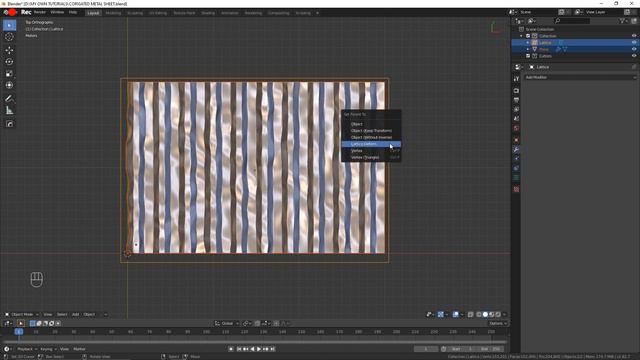Select the Transform tool
The image size is (640, 360).
click(9, 85)
